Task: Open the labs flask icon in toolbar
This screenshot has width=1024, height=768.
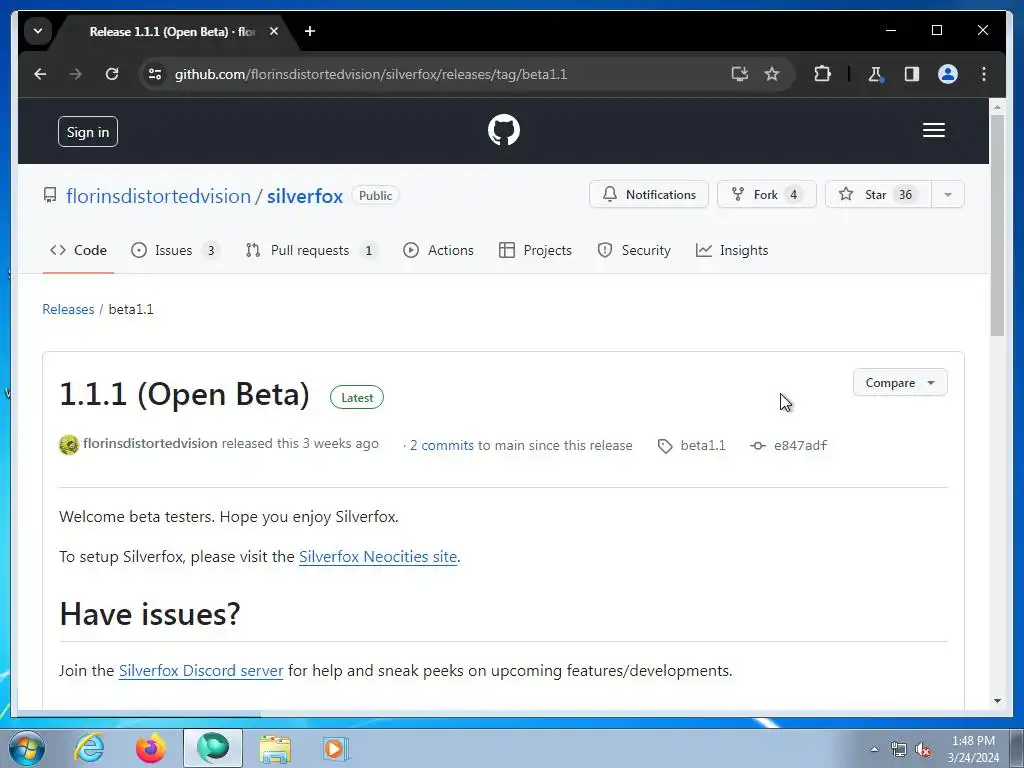Action: click(876, 74)
